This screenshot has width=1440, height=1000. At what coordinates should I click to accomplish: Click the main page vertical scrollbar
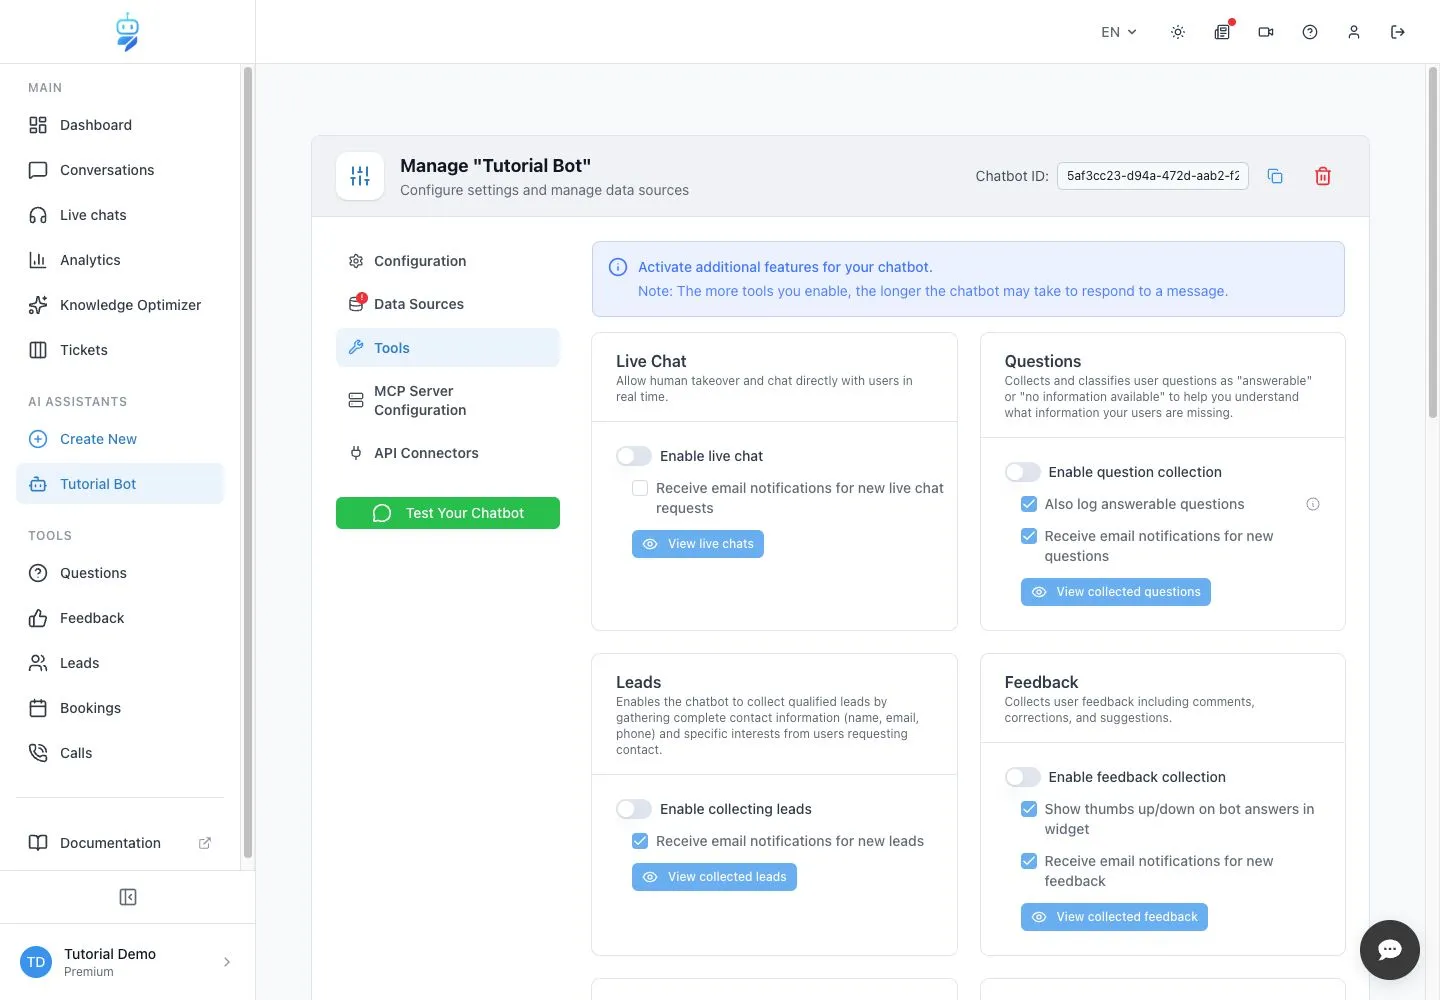pos(1433,242)
